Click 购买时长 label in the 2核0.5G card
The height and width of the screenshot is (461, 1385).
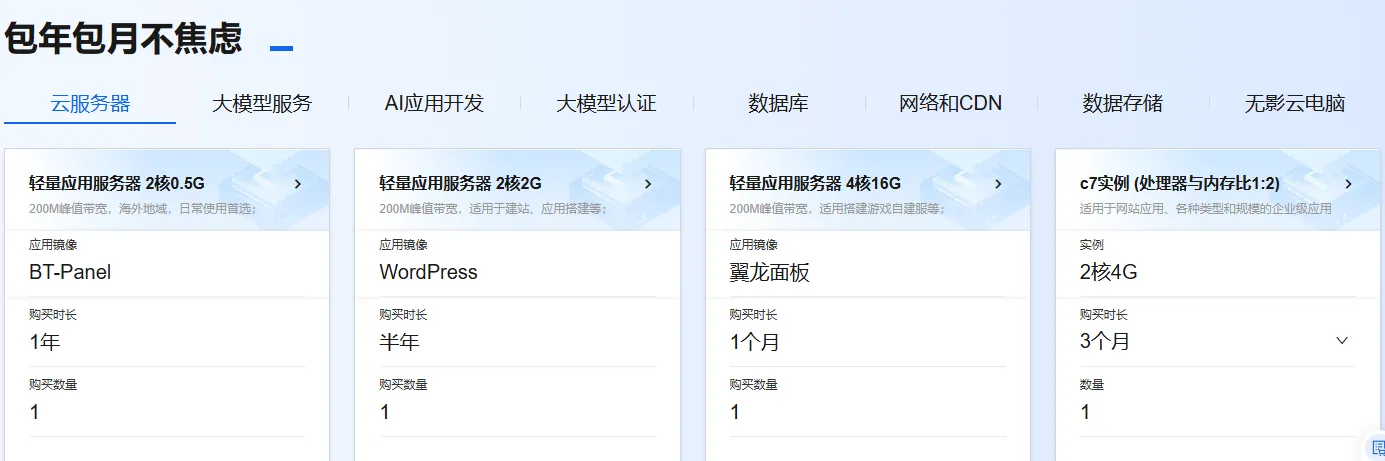[53, 315]
